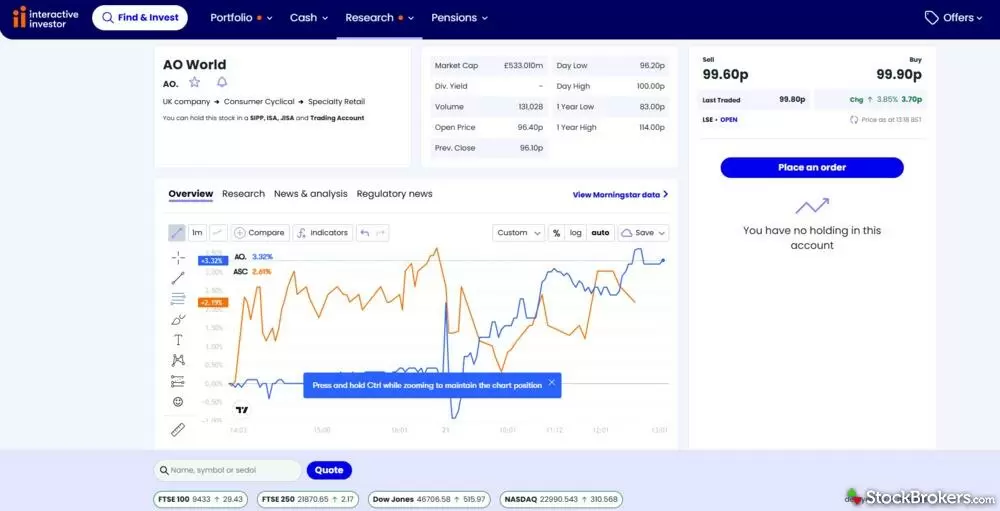Select the trend line drawing tool
Image resolution: width=1000 pixels, height=511 pixels.
click(x=178, y=278)
